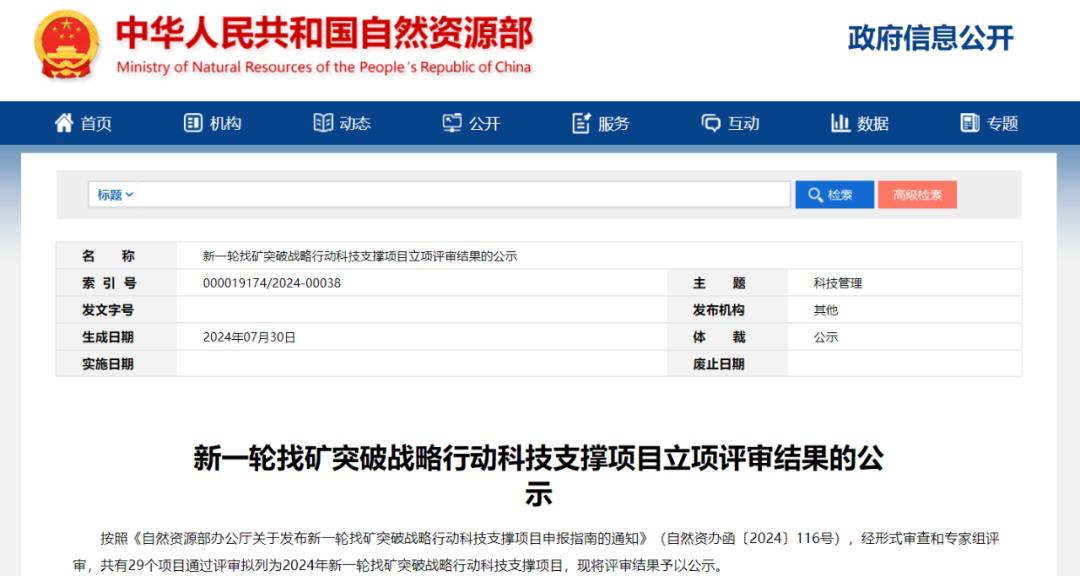Click the 体裁 label cell
This screenshot has height=576, width=1080.
727,337
